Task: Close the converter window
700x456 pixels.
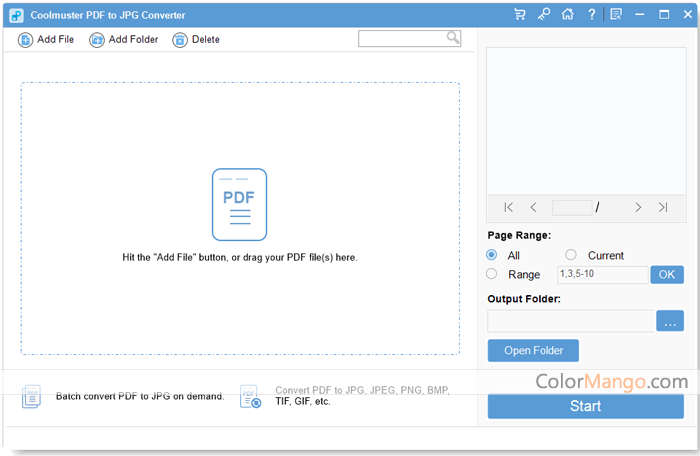Action: (x=688, y=15)
